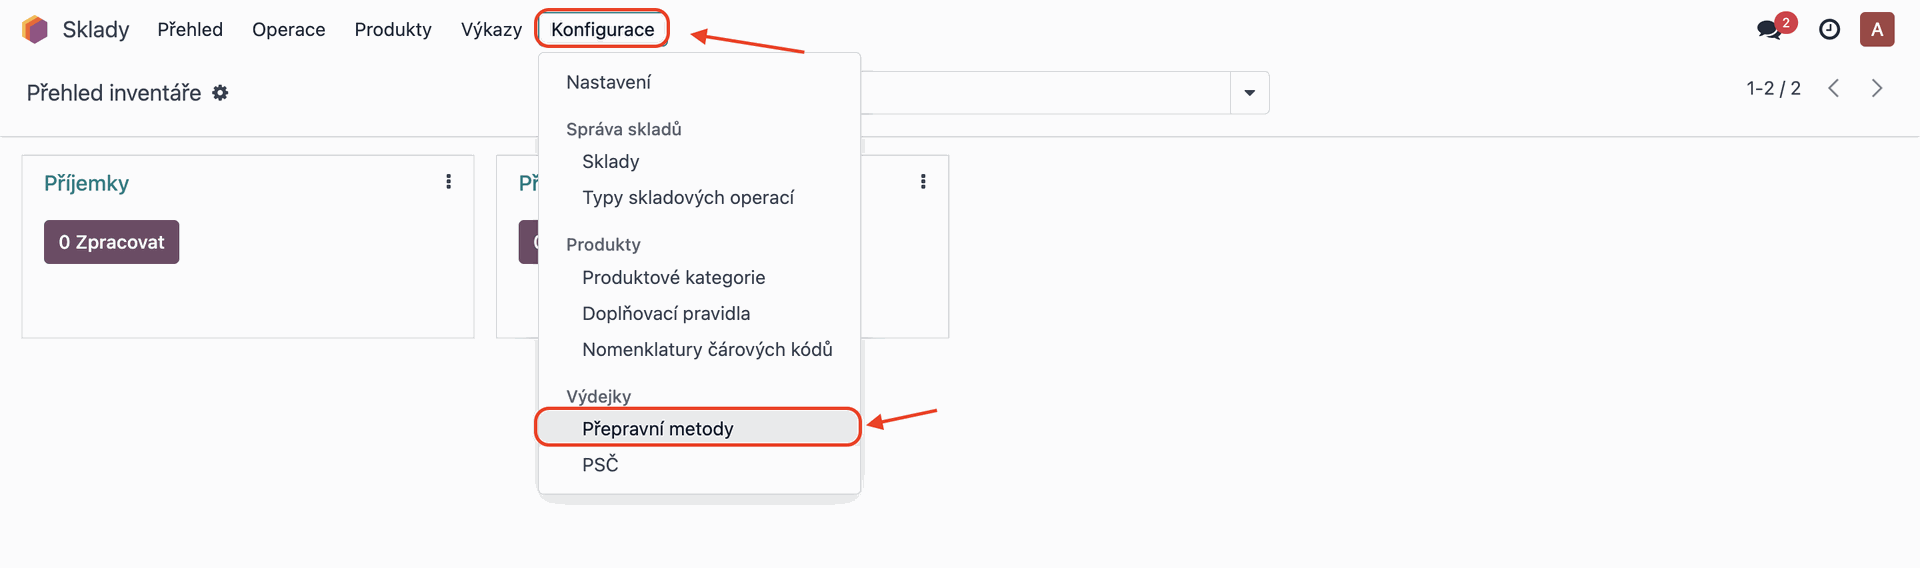Open the activities clock icon
The width and height of the screenshot is (1920, 568).
pyautogui.click(x=1829, y=29)
